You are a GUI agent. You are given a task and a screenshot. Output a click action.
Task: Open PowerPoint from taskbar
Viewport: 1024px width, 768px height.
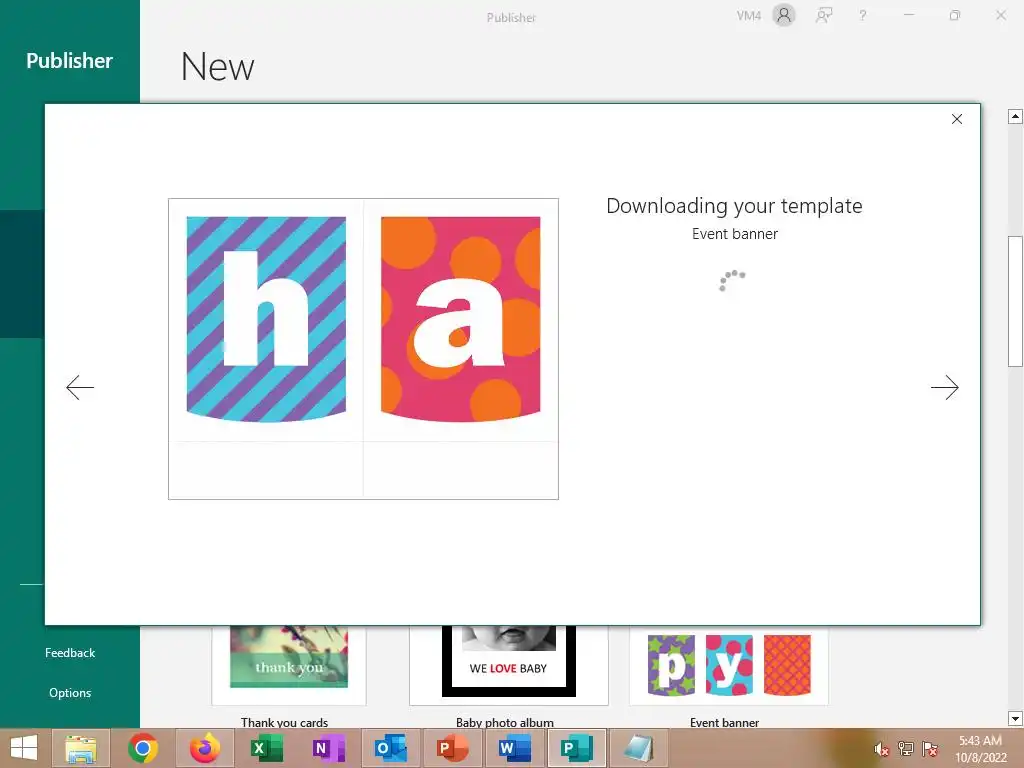(x=452, y=748)
